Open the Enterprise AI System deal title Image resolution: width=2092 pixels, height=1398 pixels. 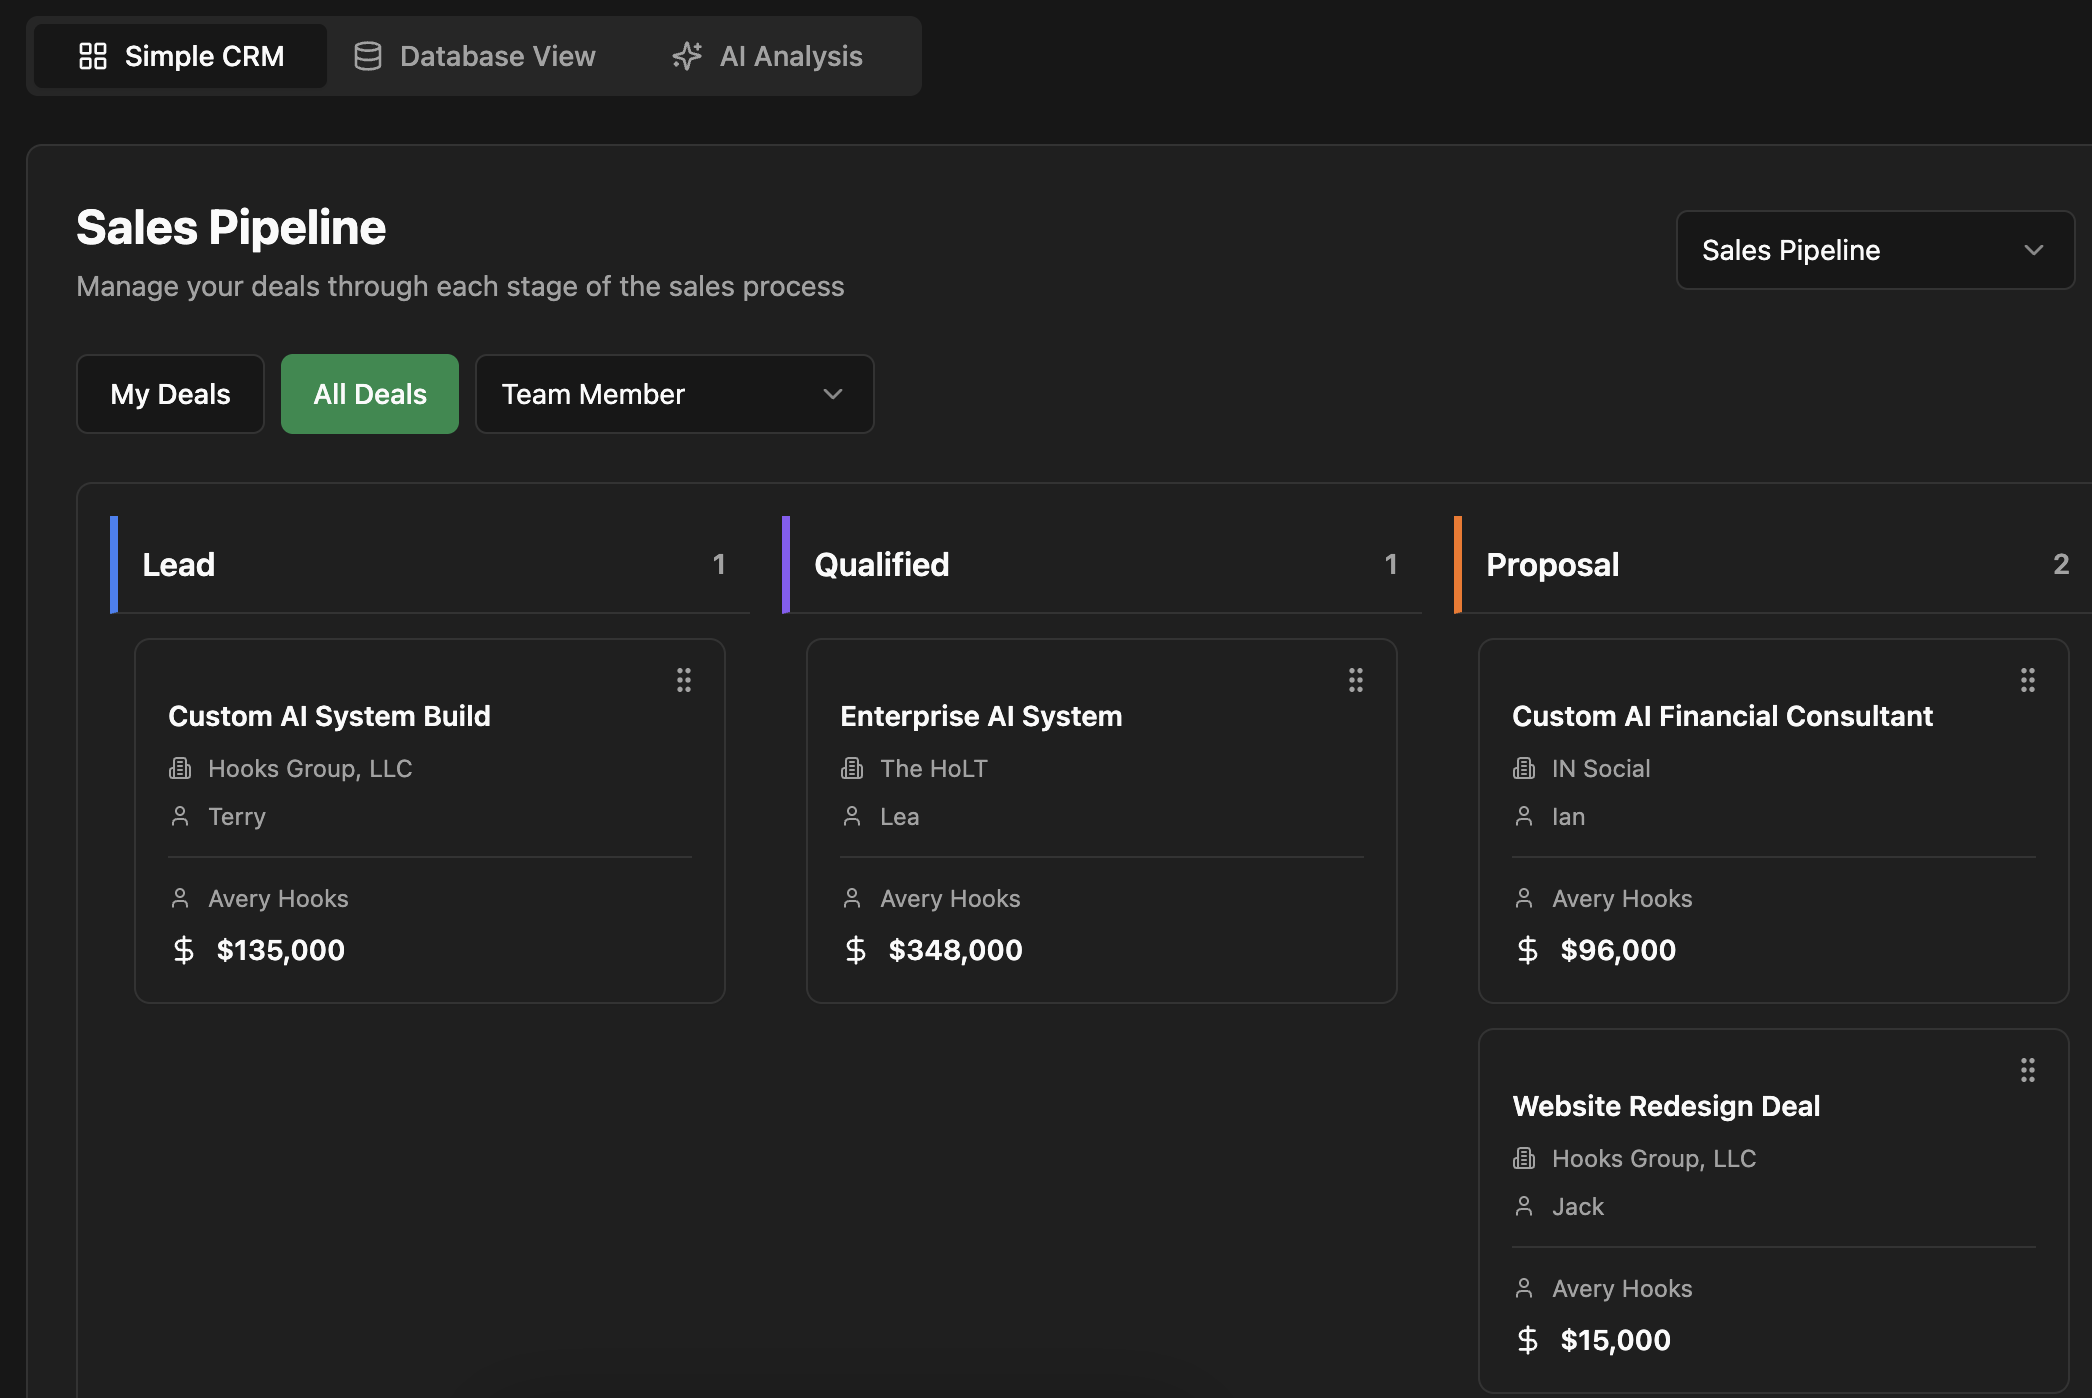[981, 716]
